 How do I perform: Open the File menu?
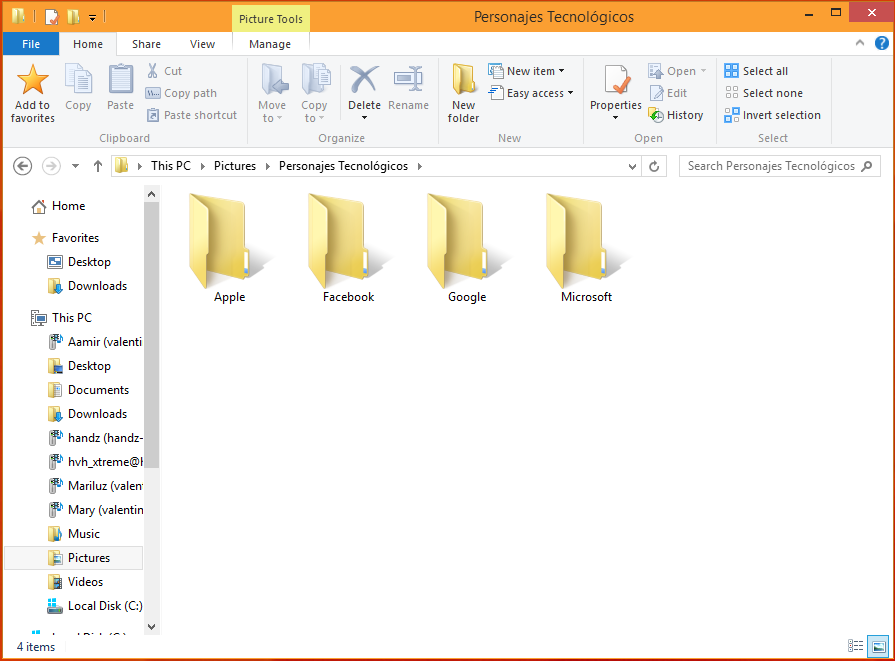pyautogui.click(x=31, y=44)
